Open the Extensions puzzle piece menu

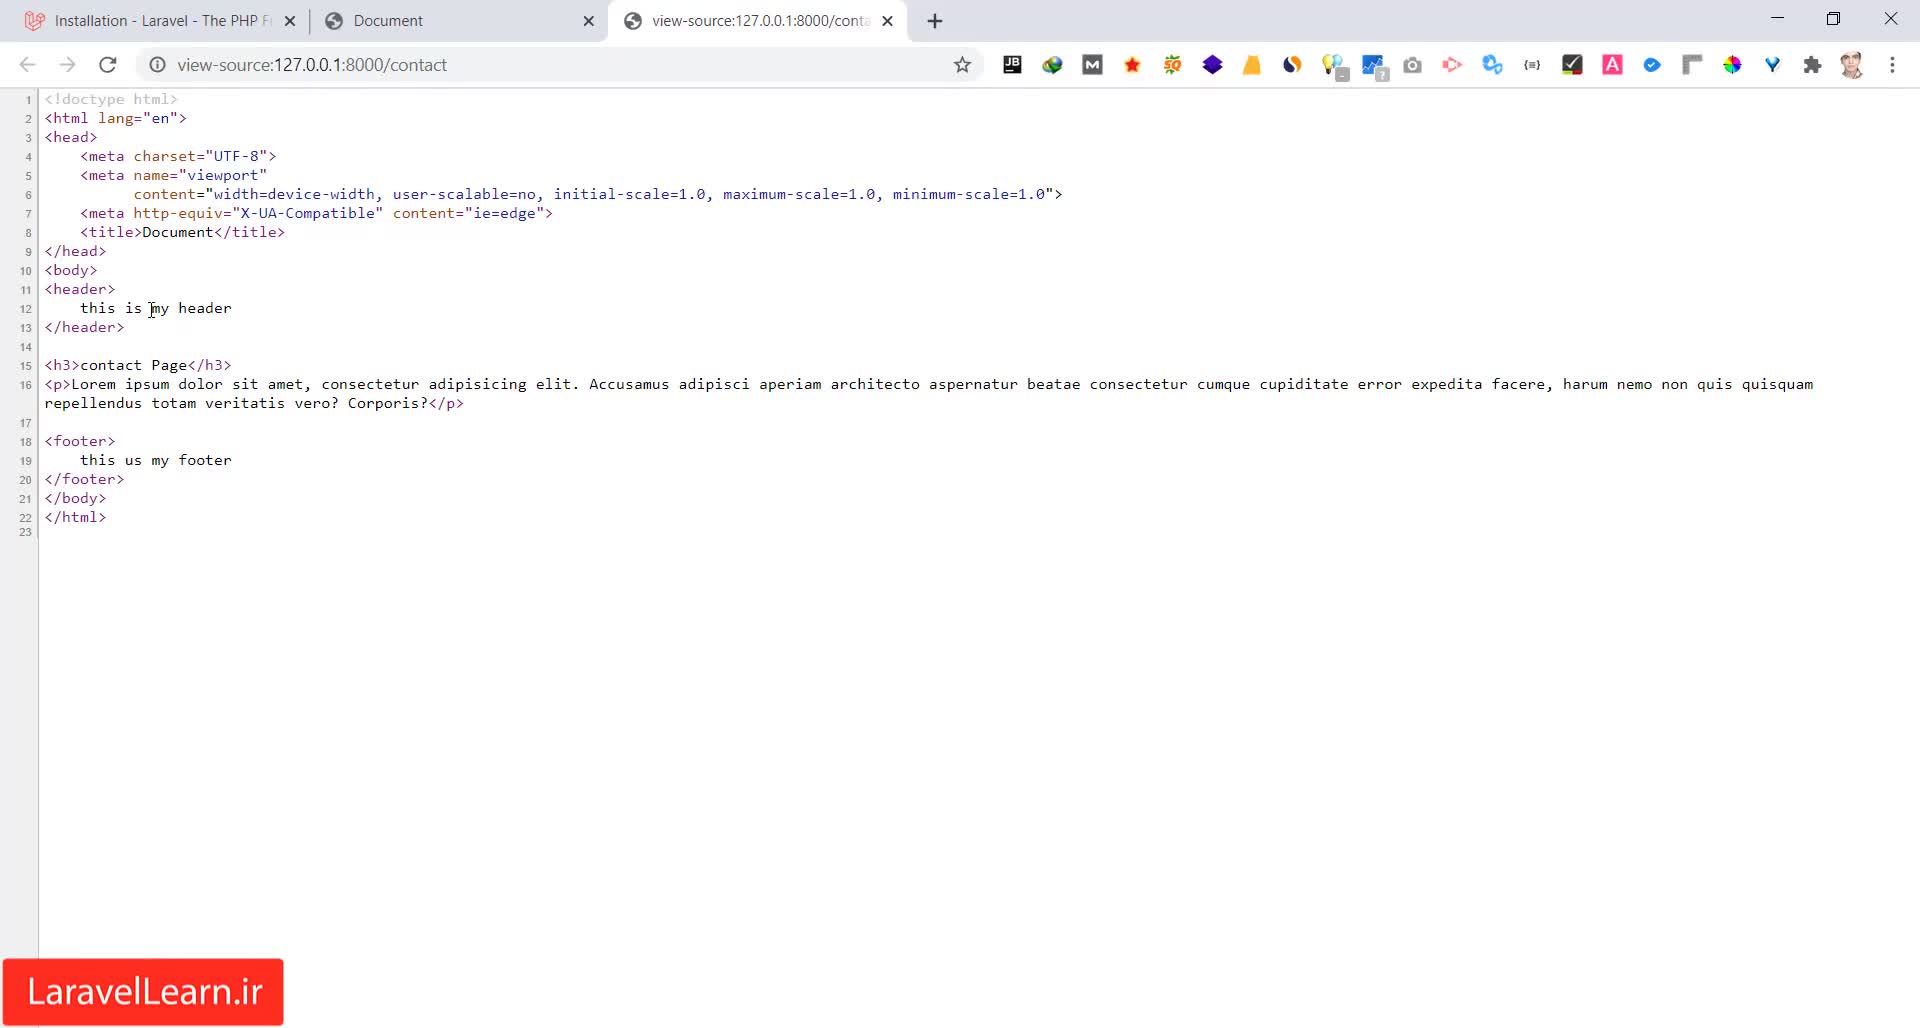coord(1812,65)
